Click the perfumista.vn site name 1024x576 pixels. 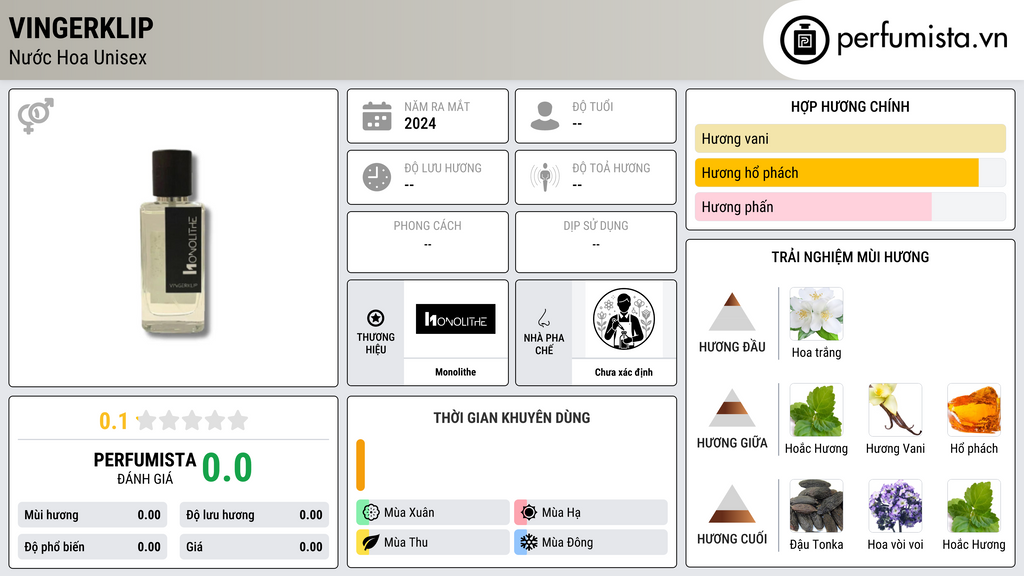922,38
